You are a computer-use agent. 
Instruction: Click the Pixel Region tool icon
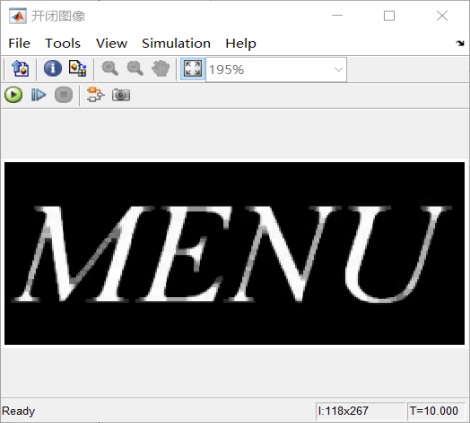tap(78, 69)
